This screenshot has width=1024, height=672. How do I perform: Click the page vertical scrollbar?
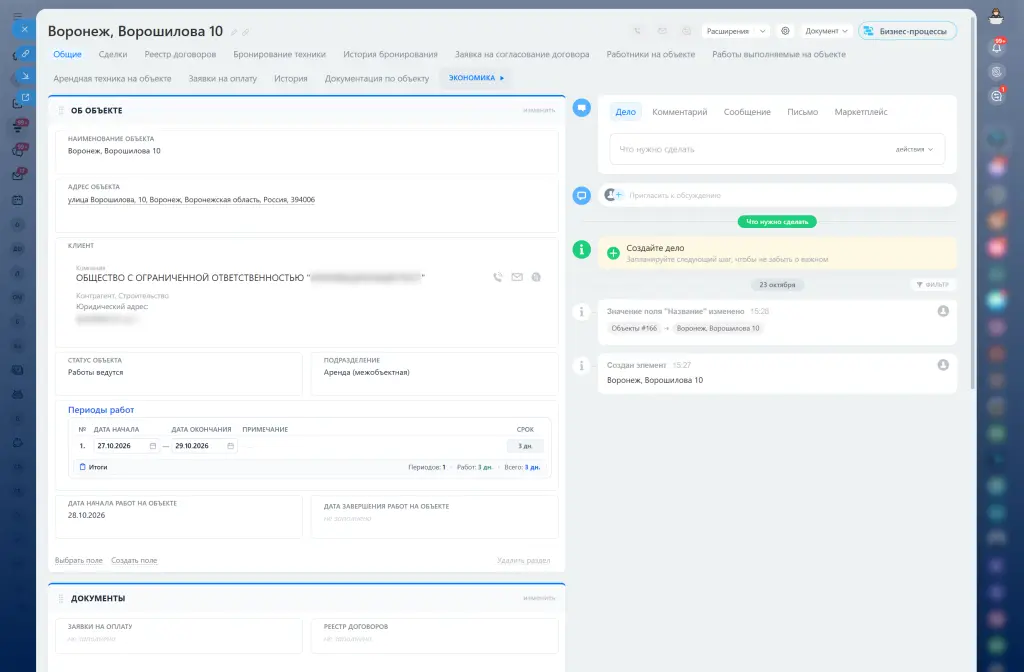(x=972, y=202)
